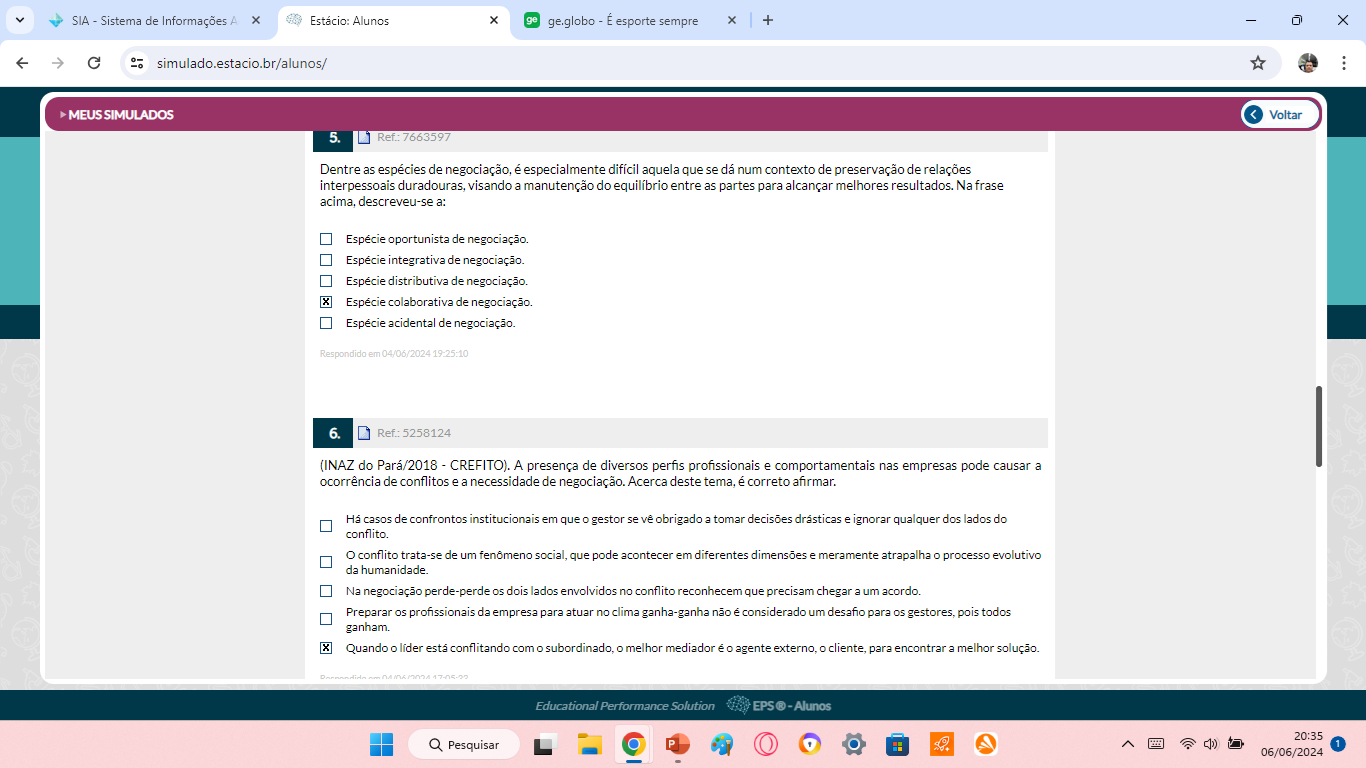
Task: Reload the page with the refresh icon
Action: pyautogui.click(x=94, y=63)
